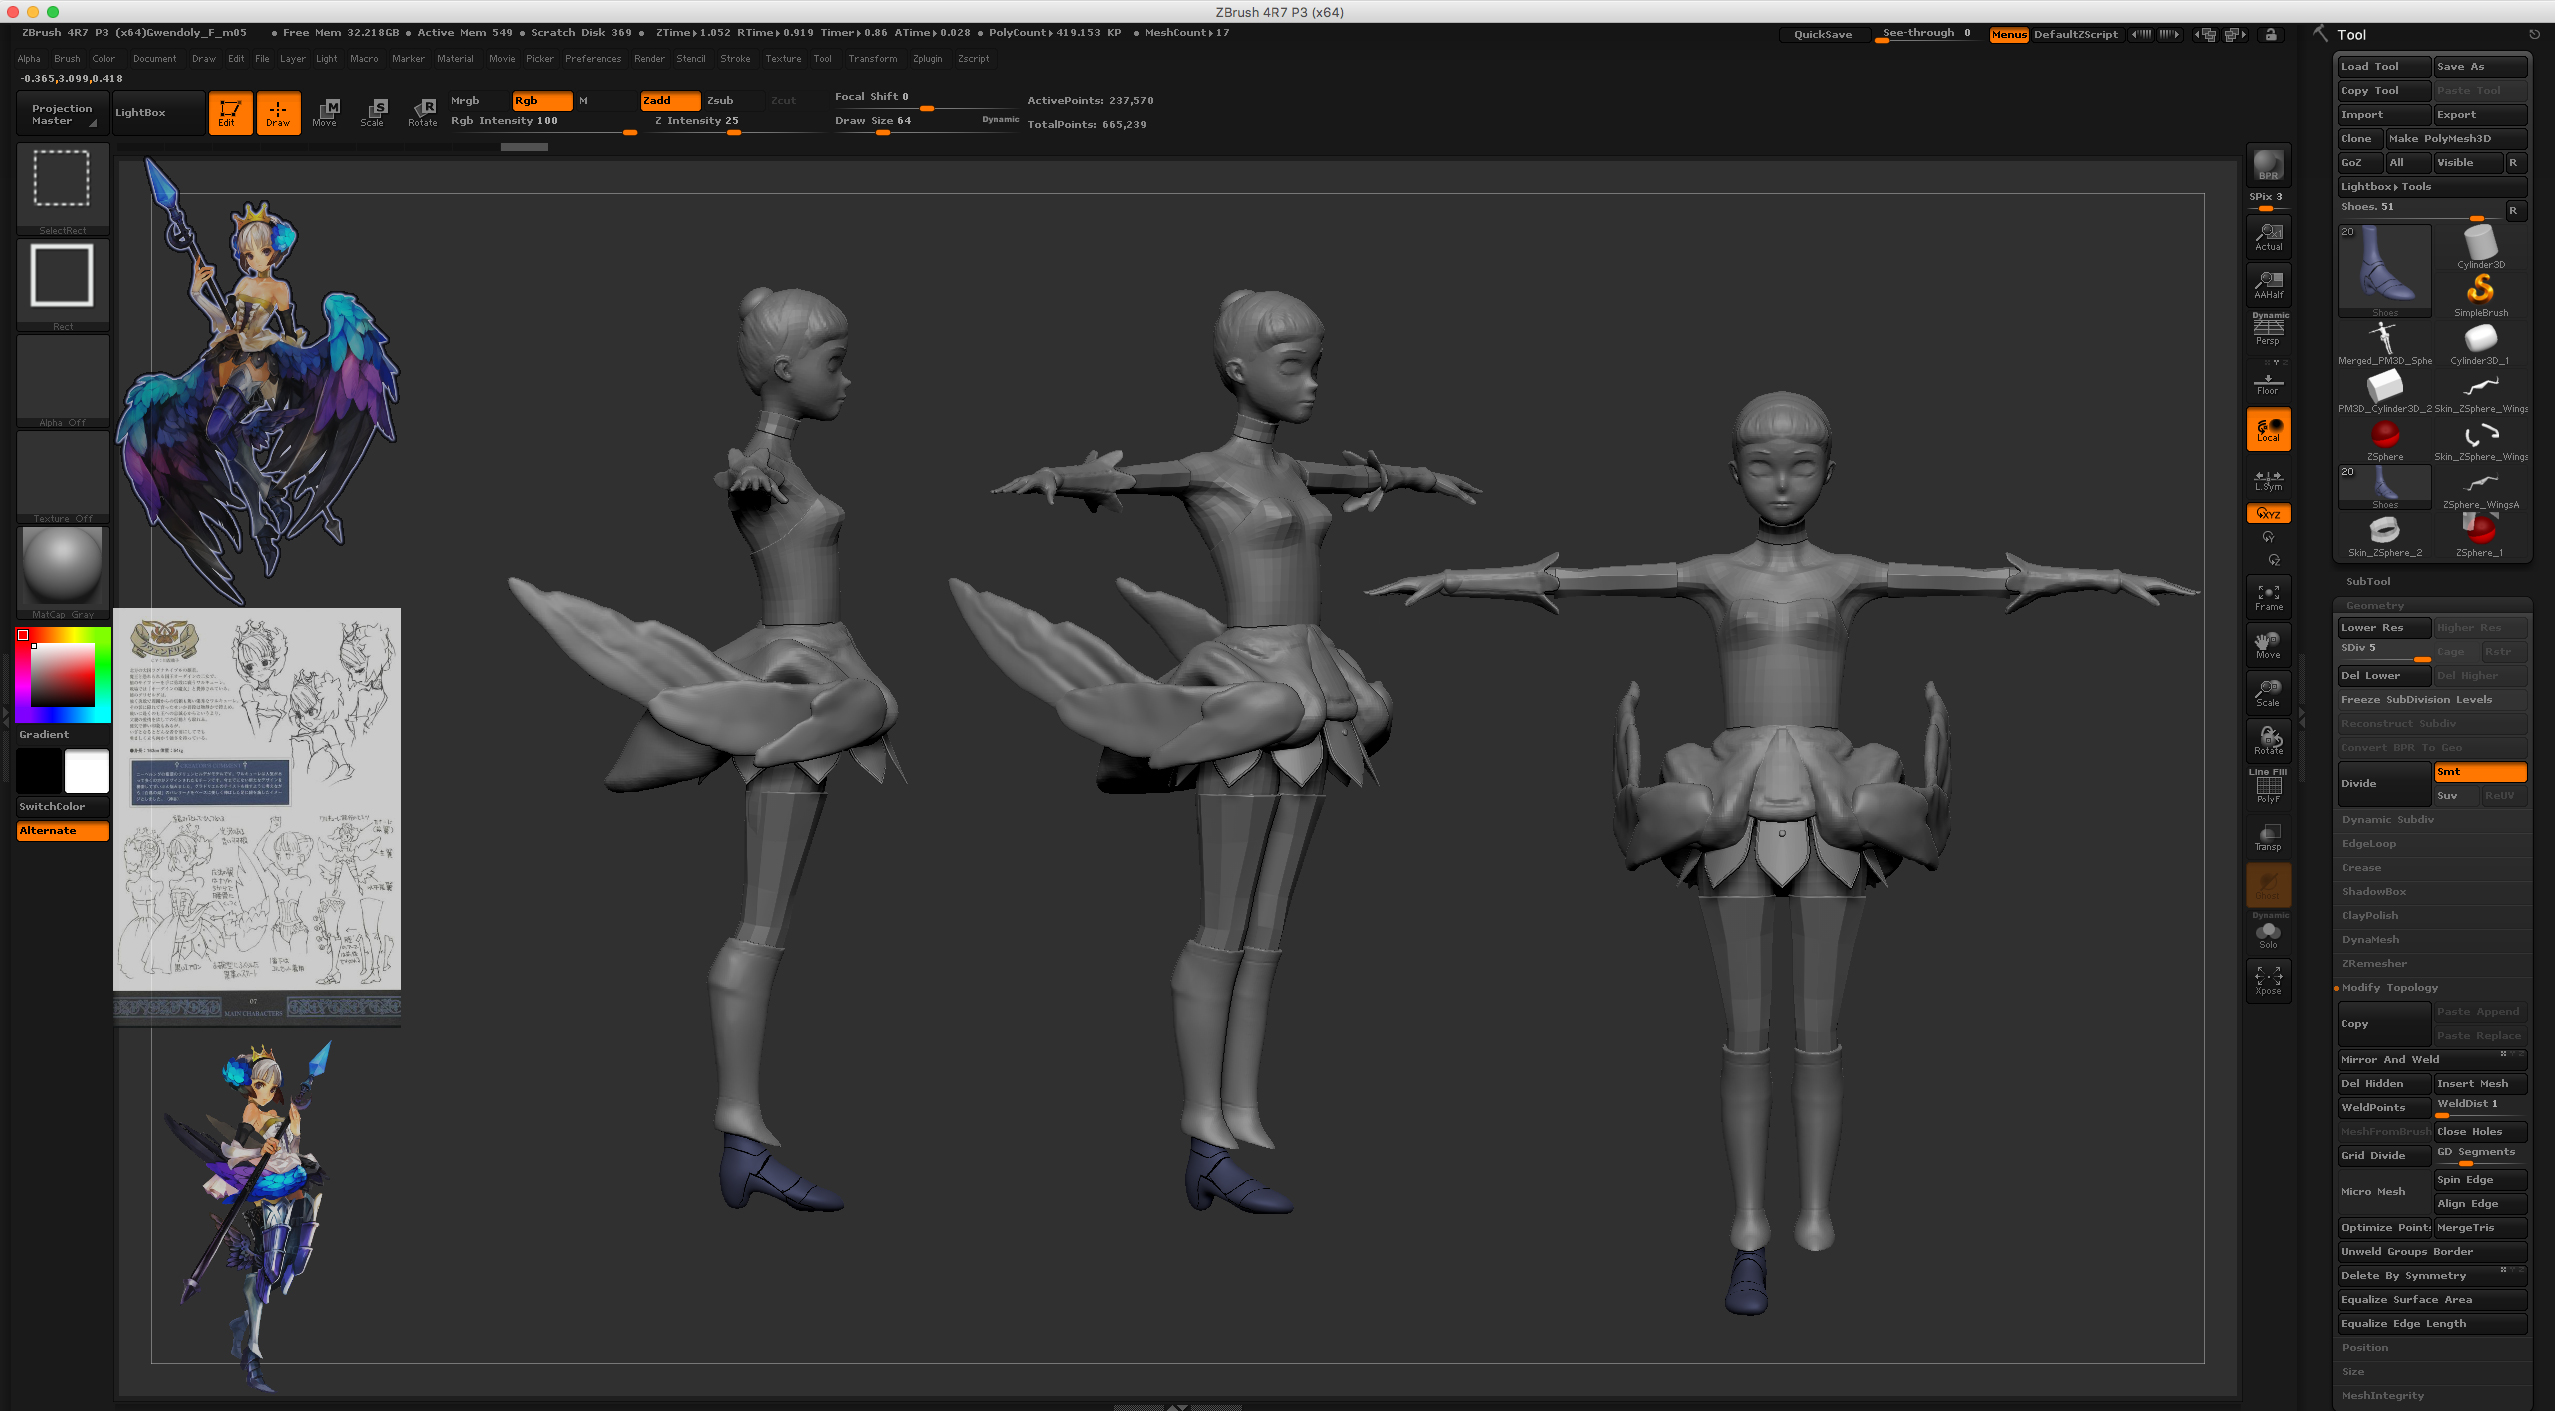The width and height of the screenshot is (2555, 1411).
Task: Select the Cylinder3D_1 tool
Action: [x=2481, y=343]
